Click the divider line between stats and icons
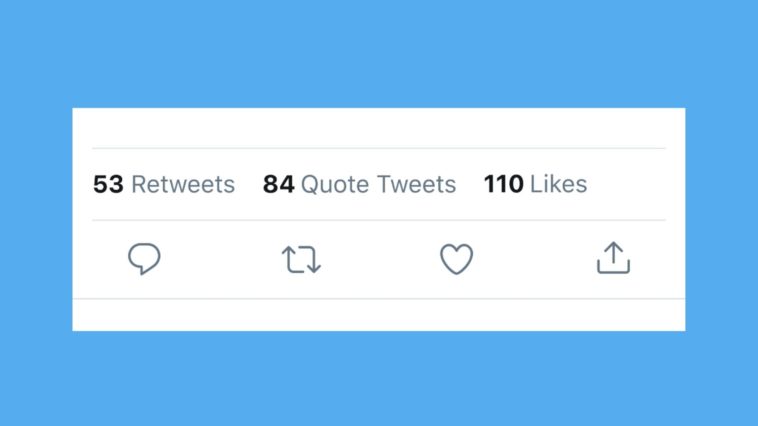This screenshot has height=426, width=758. click(x=380, y=220)
